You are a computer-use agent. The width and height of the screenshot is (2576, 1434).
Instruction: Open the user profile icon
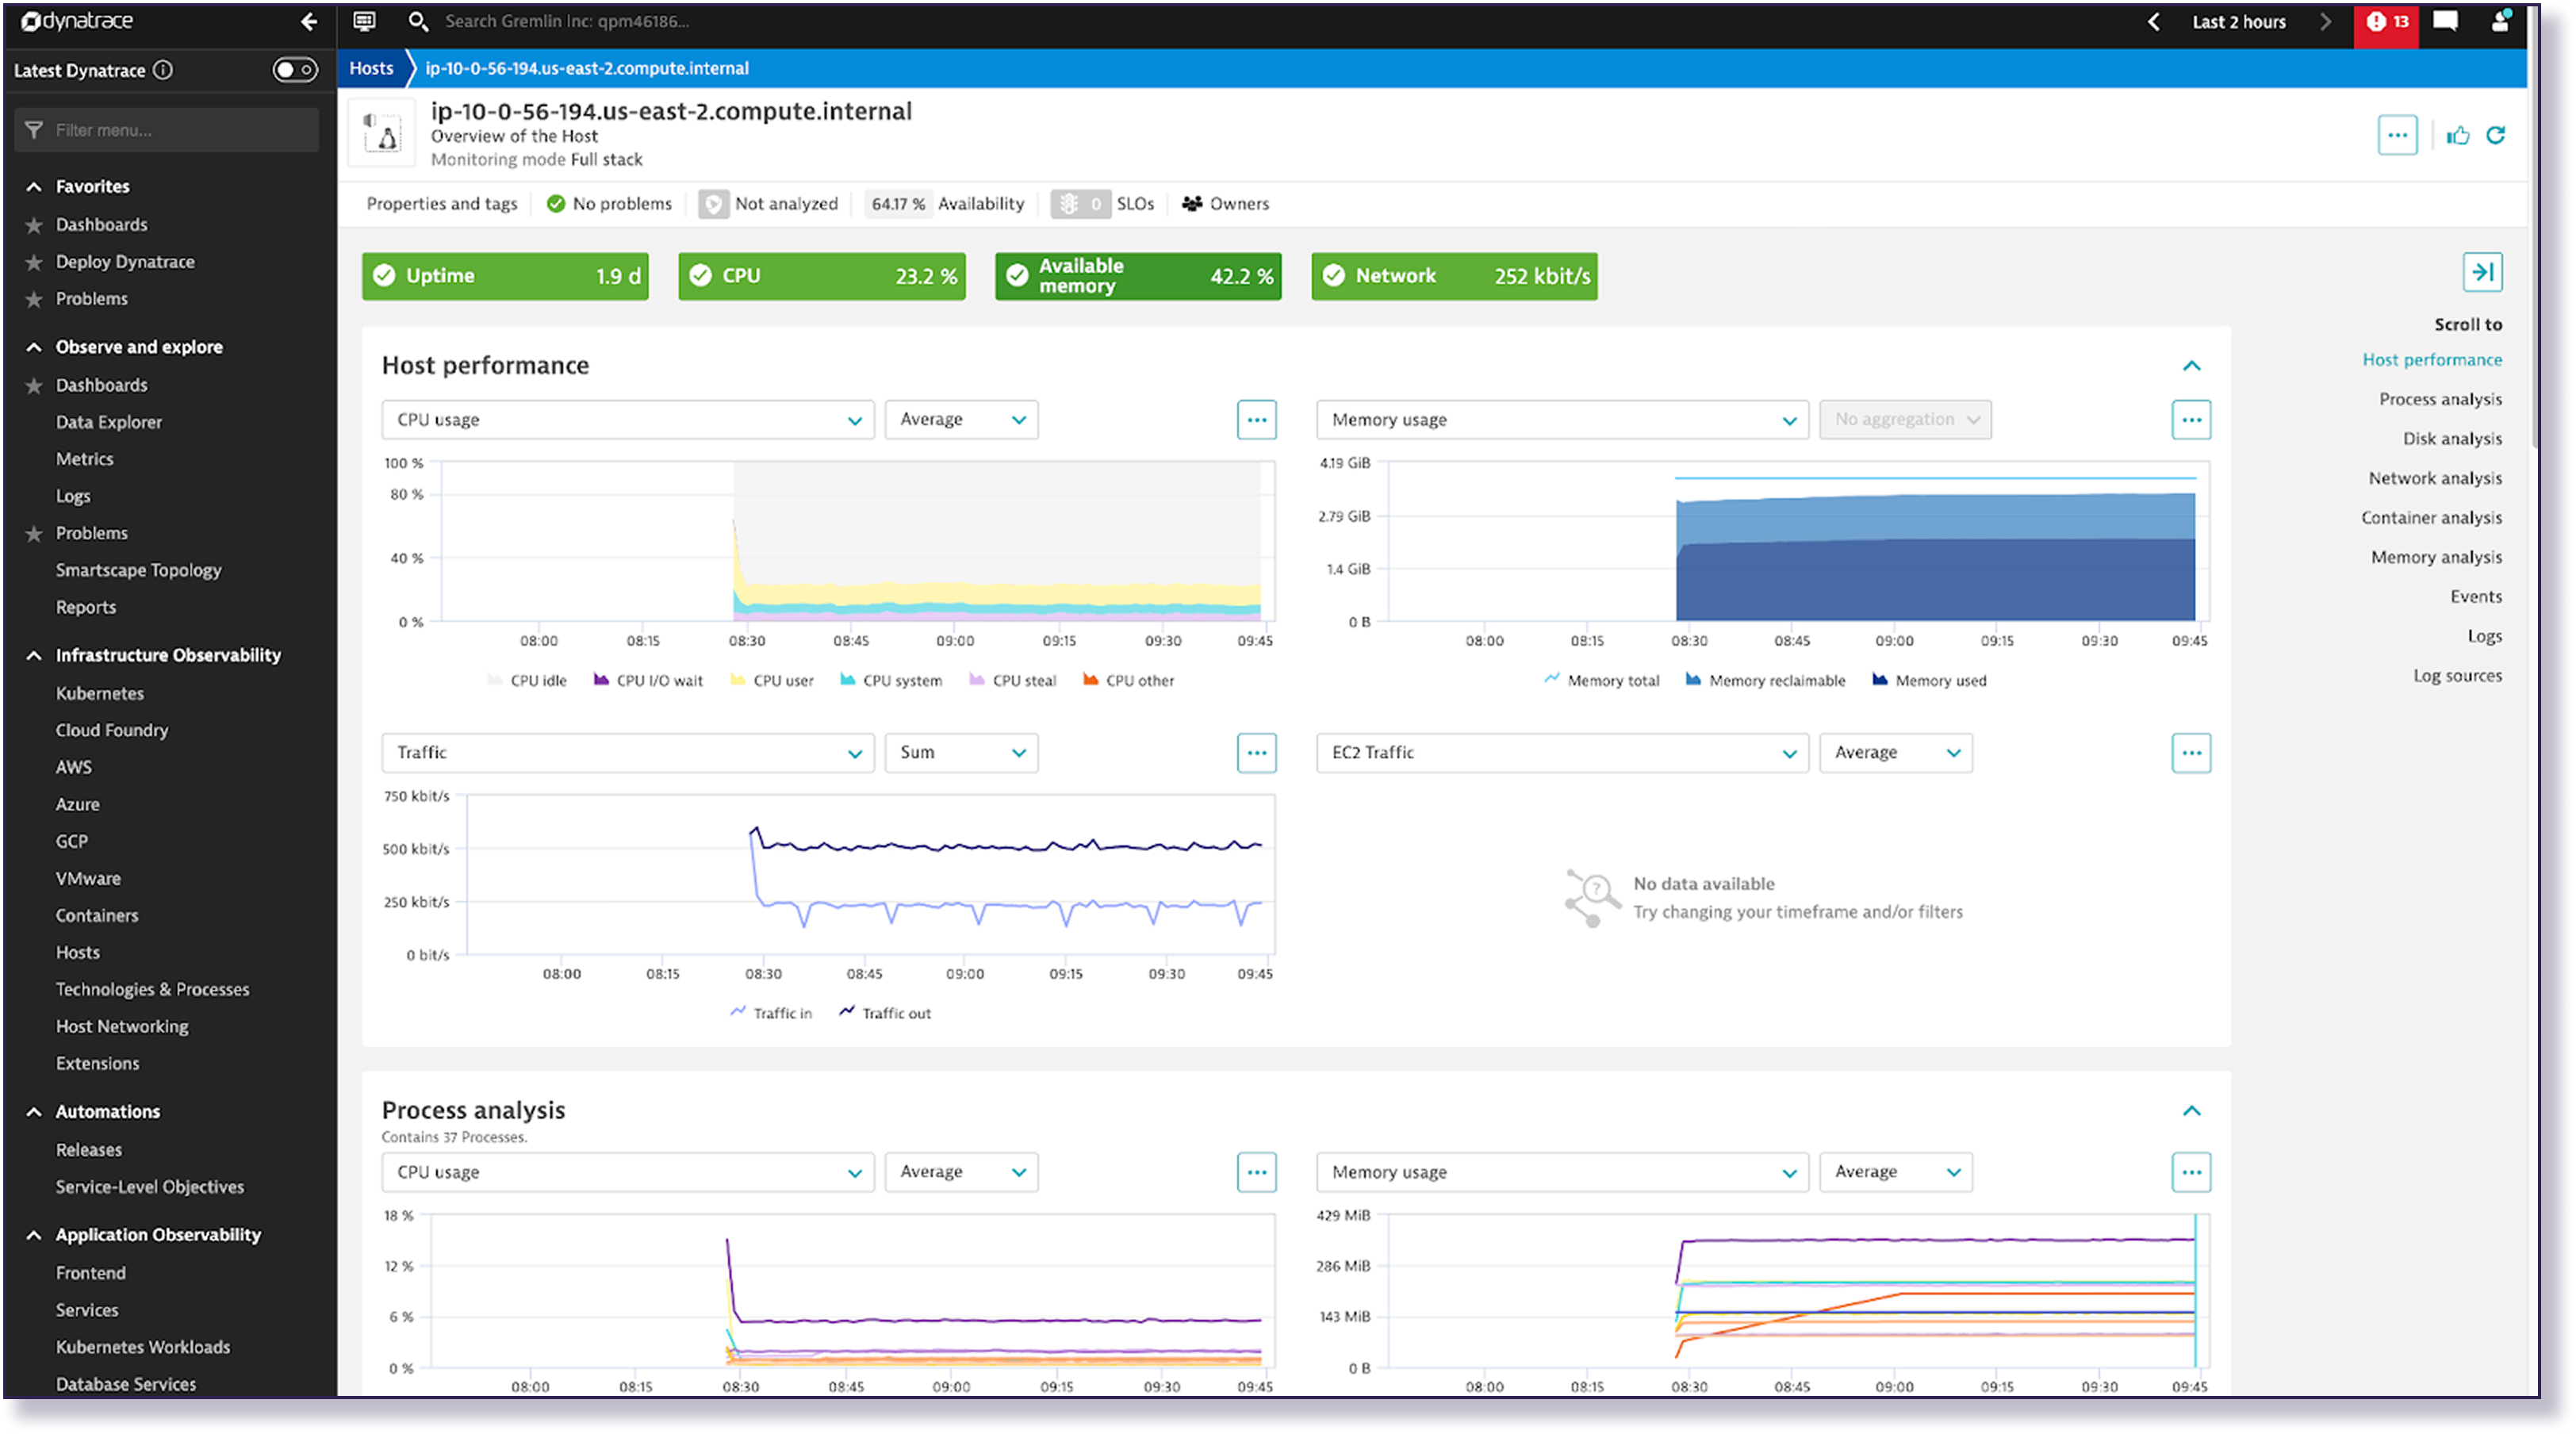pos(2499,22)
